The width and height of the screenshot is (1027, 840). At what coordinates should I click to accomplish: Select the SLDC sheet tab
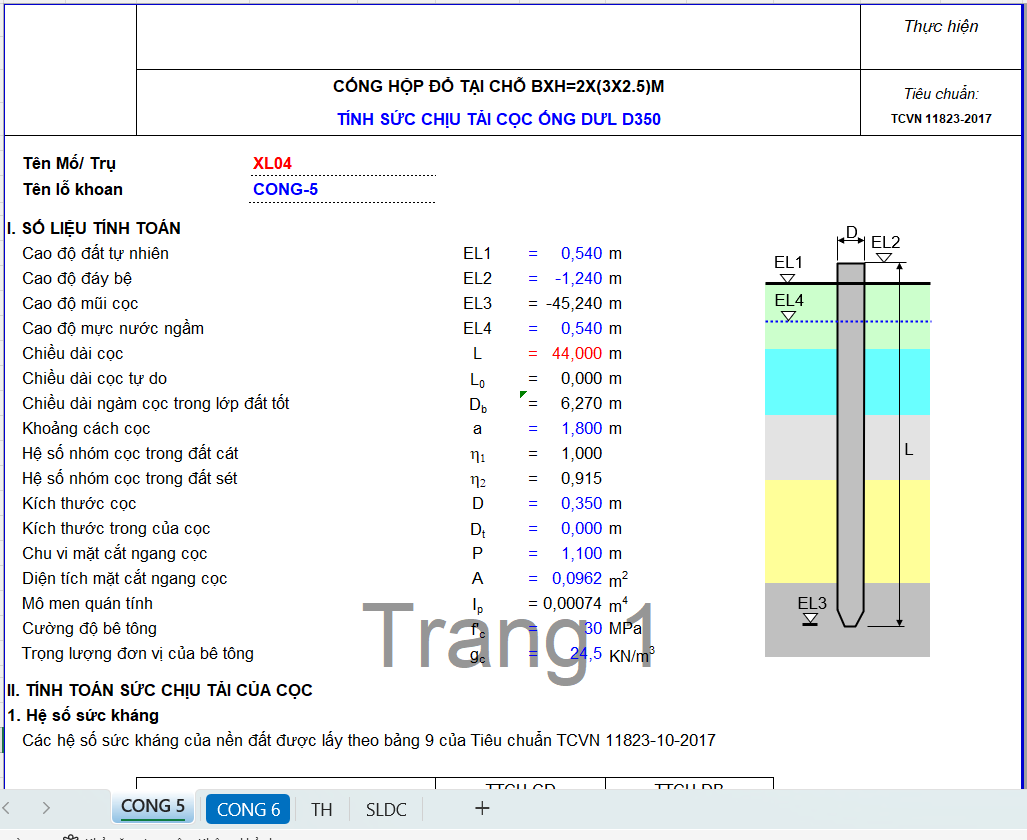386,809
